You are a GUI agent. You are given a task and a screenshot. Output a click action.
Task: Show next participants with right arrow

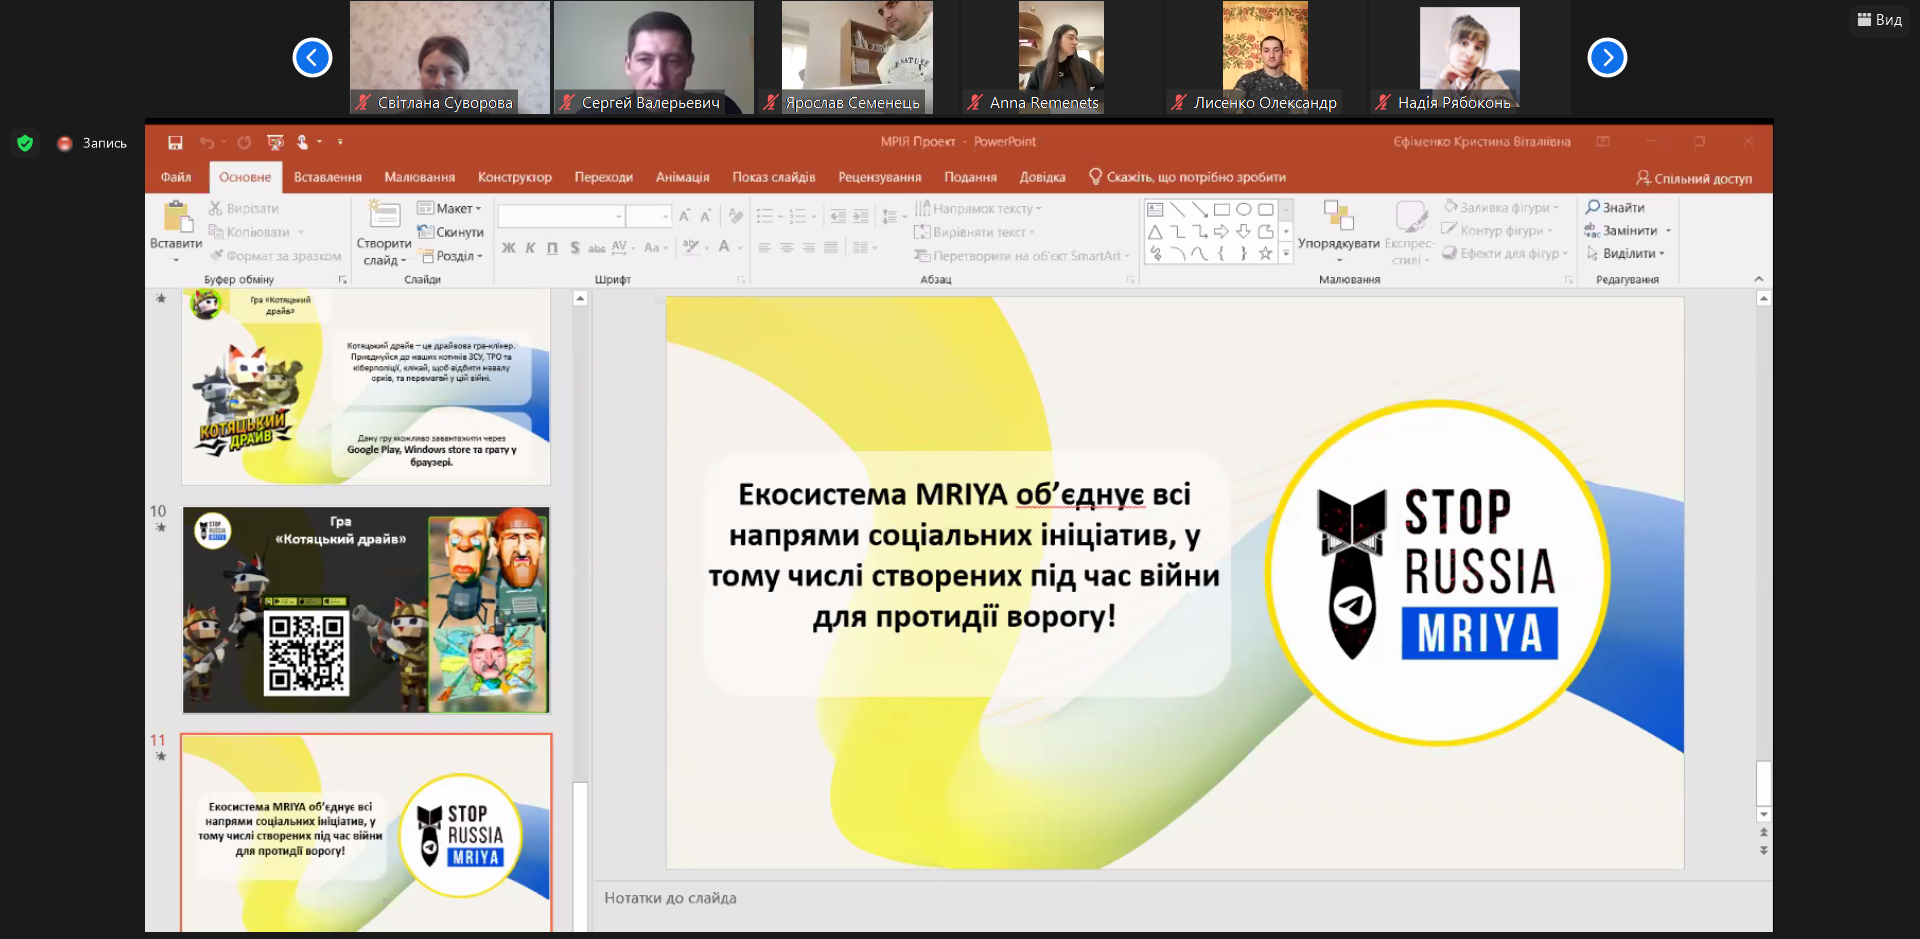point(1607,58)
